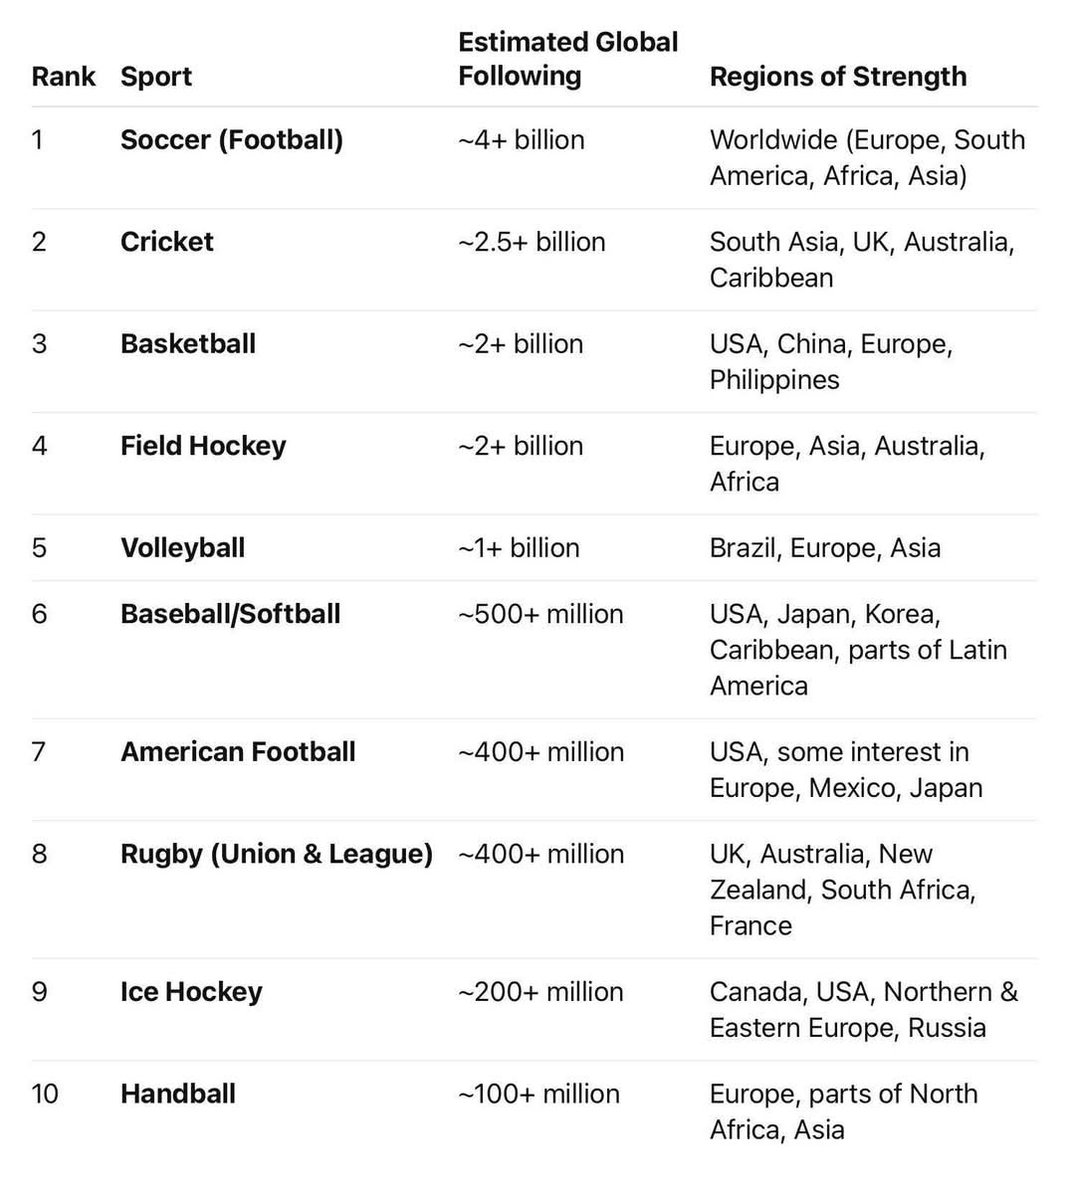Click the Handball sport name
This screenshot has width=1075, height=1200.
click(x=178, y=1094)
